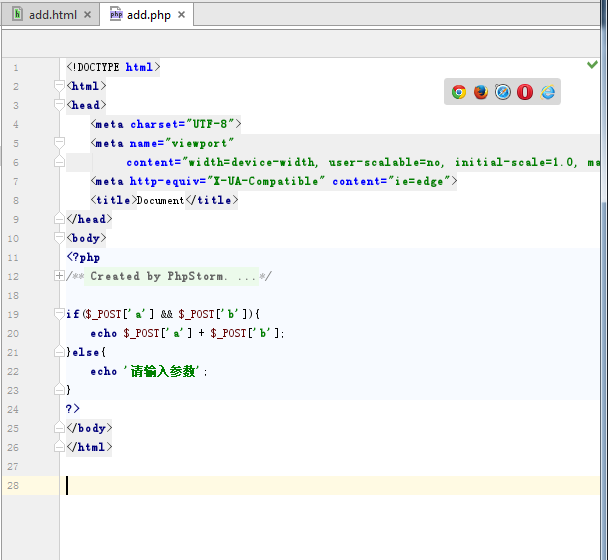Click 'charset="UTF-8"' attribute on line 4

click(182, 124)
